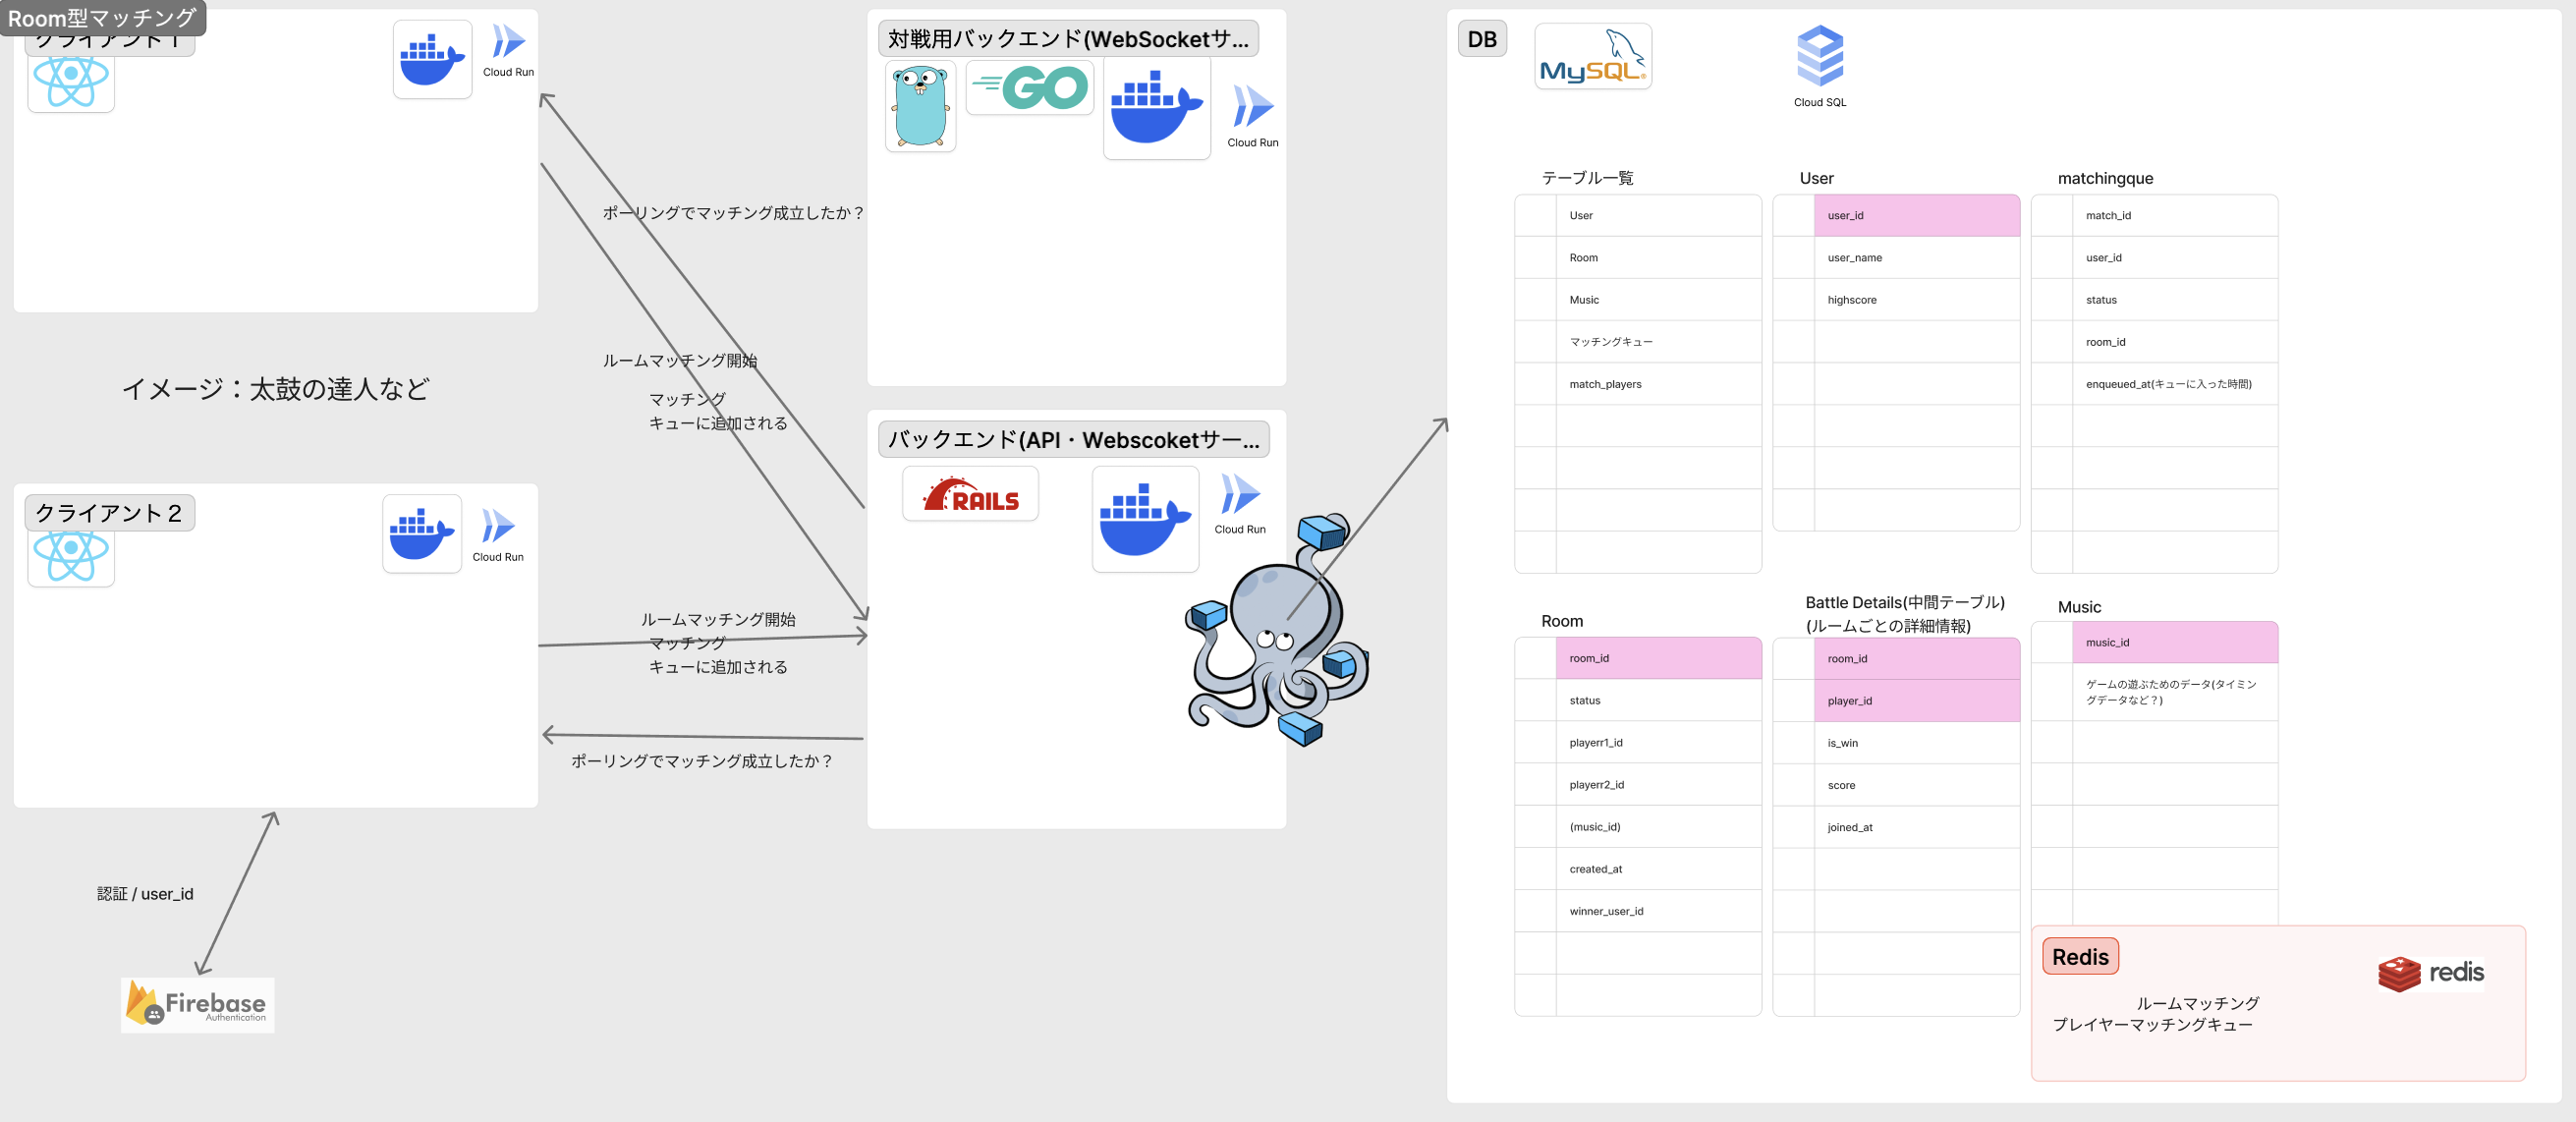Click the Firebase Authentication logo
2576x1122 pixels.
(198, 1004)
